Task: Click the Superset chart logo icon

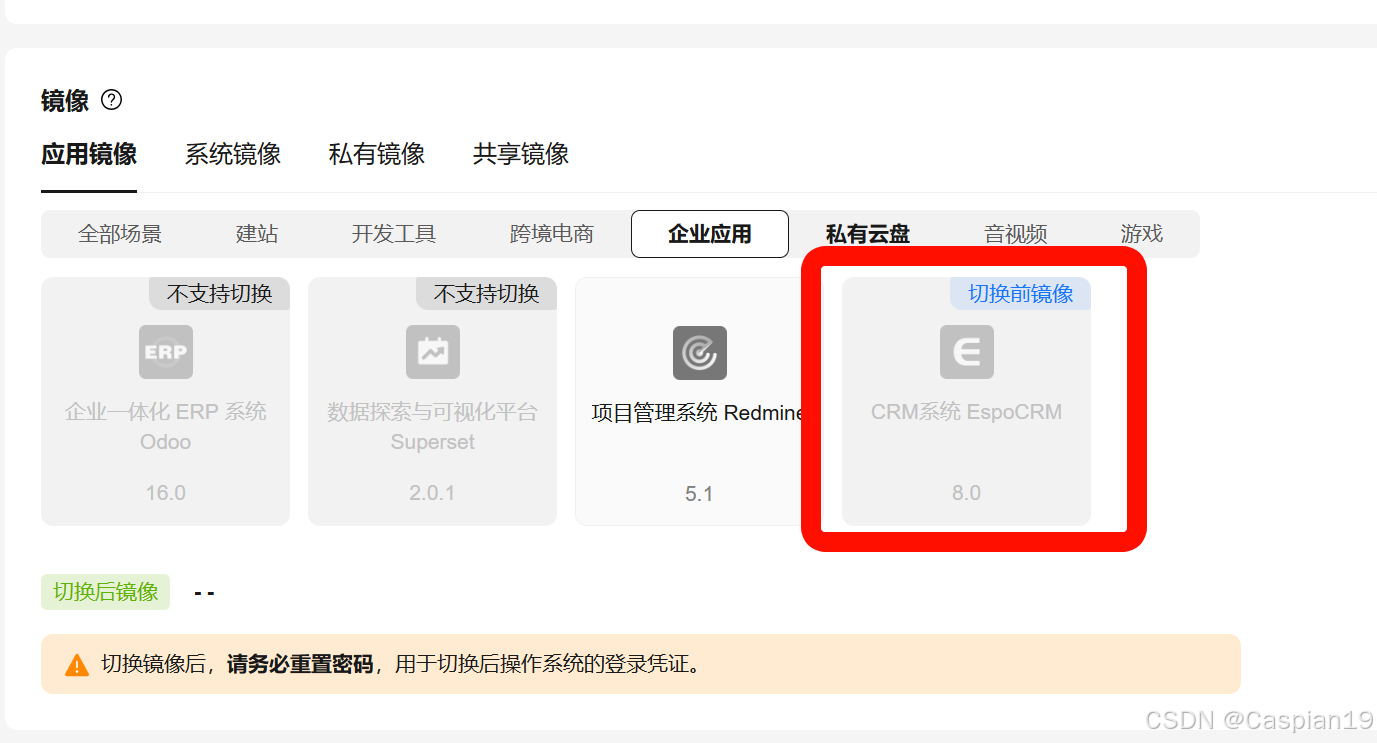Action: tap(433, 352)
